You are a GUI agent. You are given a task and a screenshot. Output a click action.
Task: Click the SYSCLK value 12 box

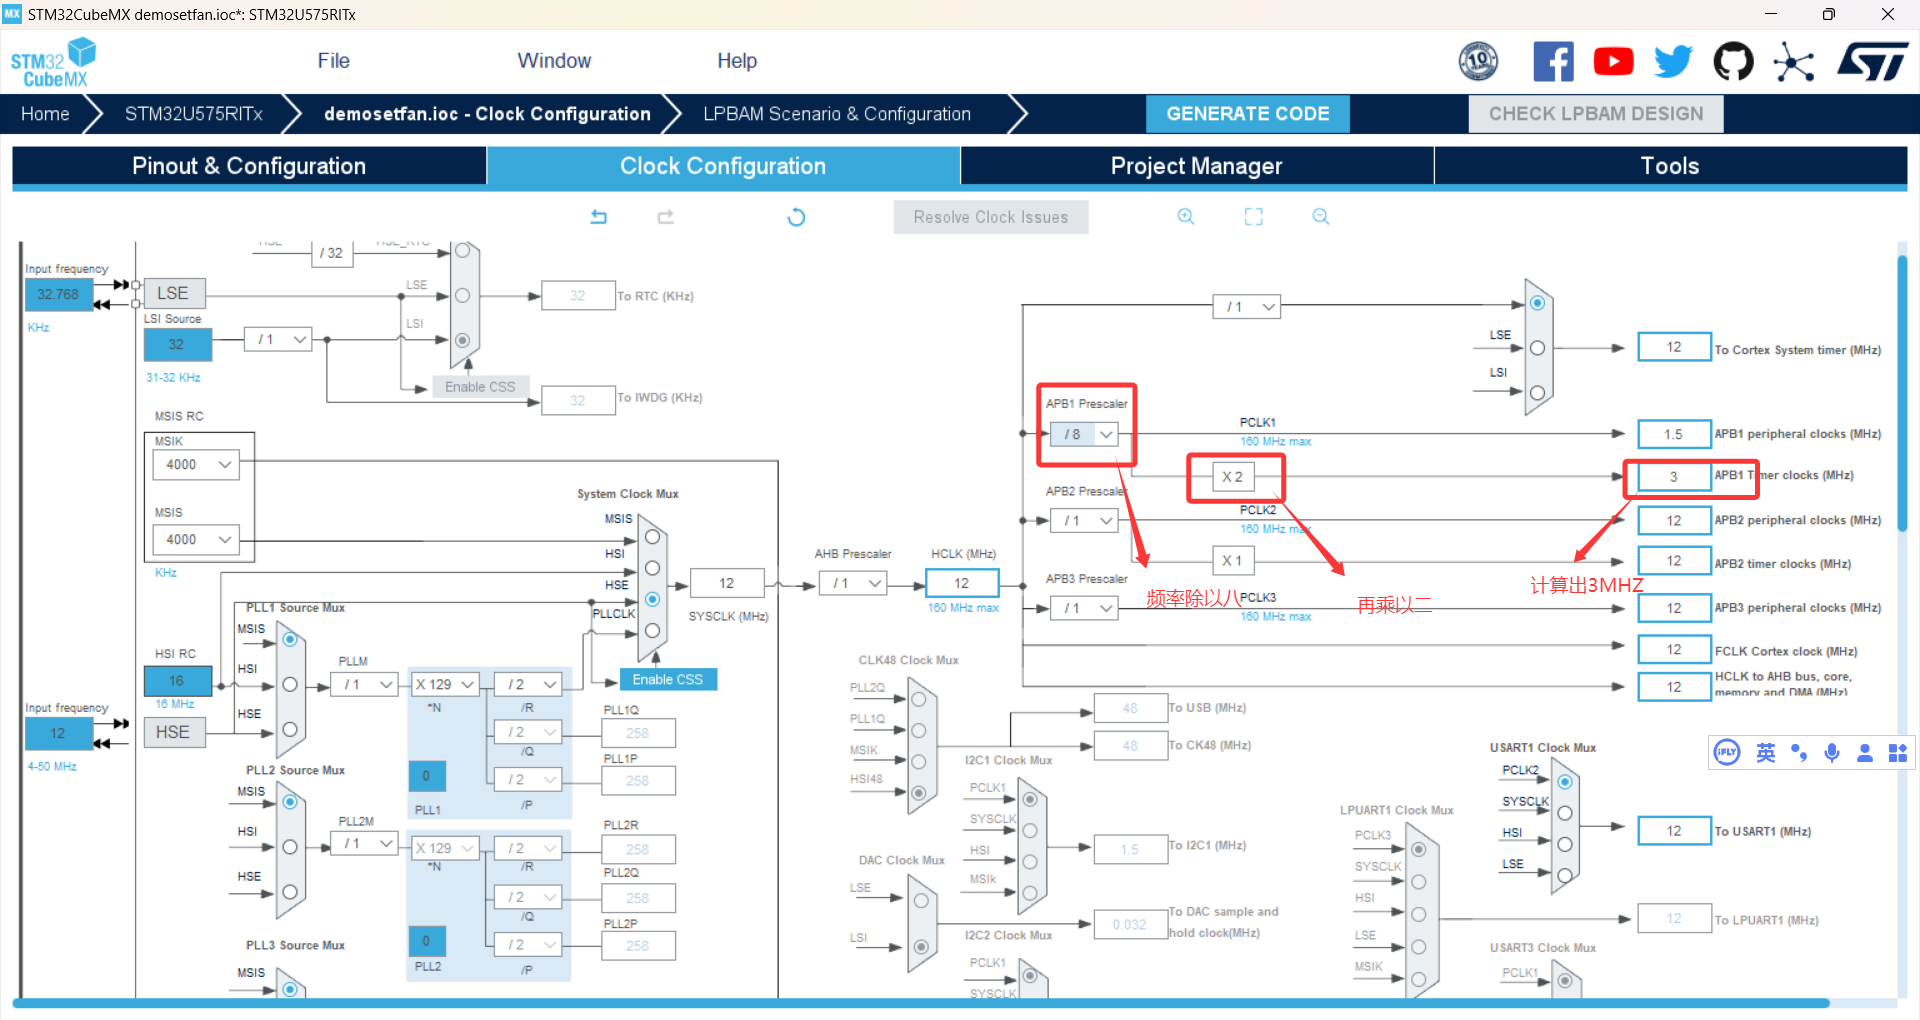click(727, 583)
